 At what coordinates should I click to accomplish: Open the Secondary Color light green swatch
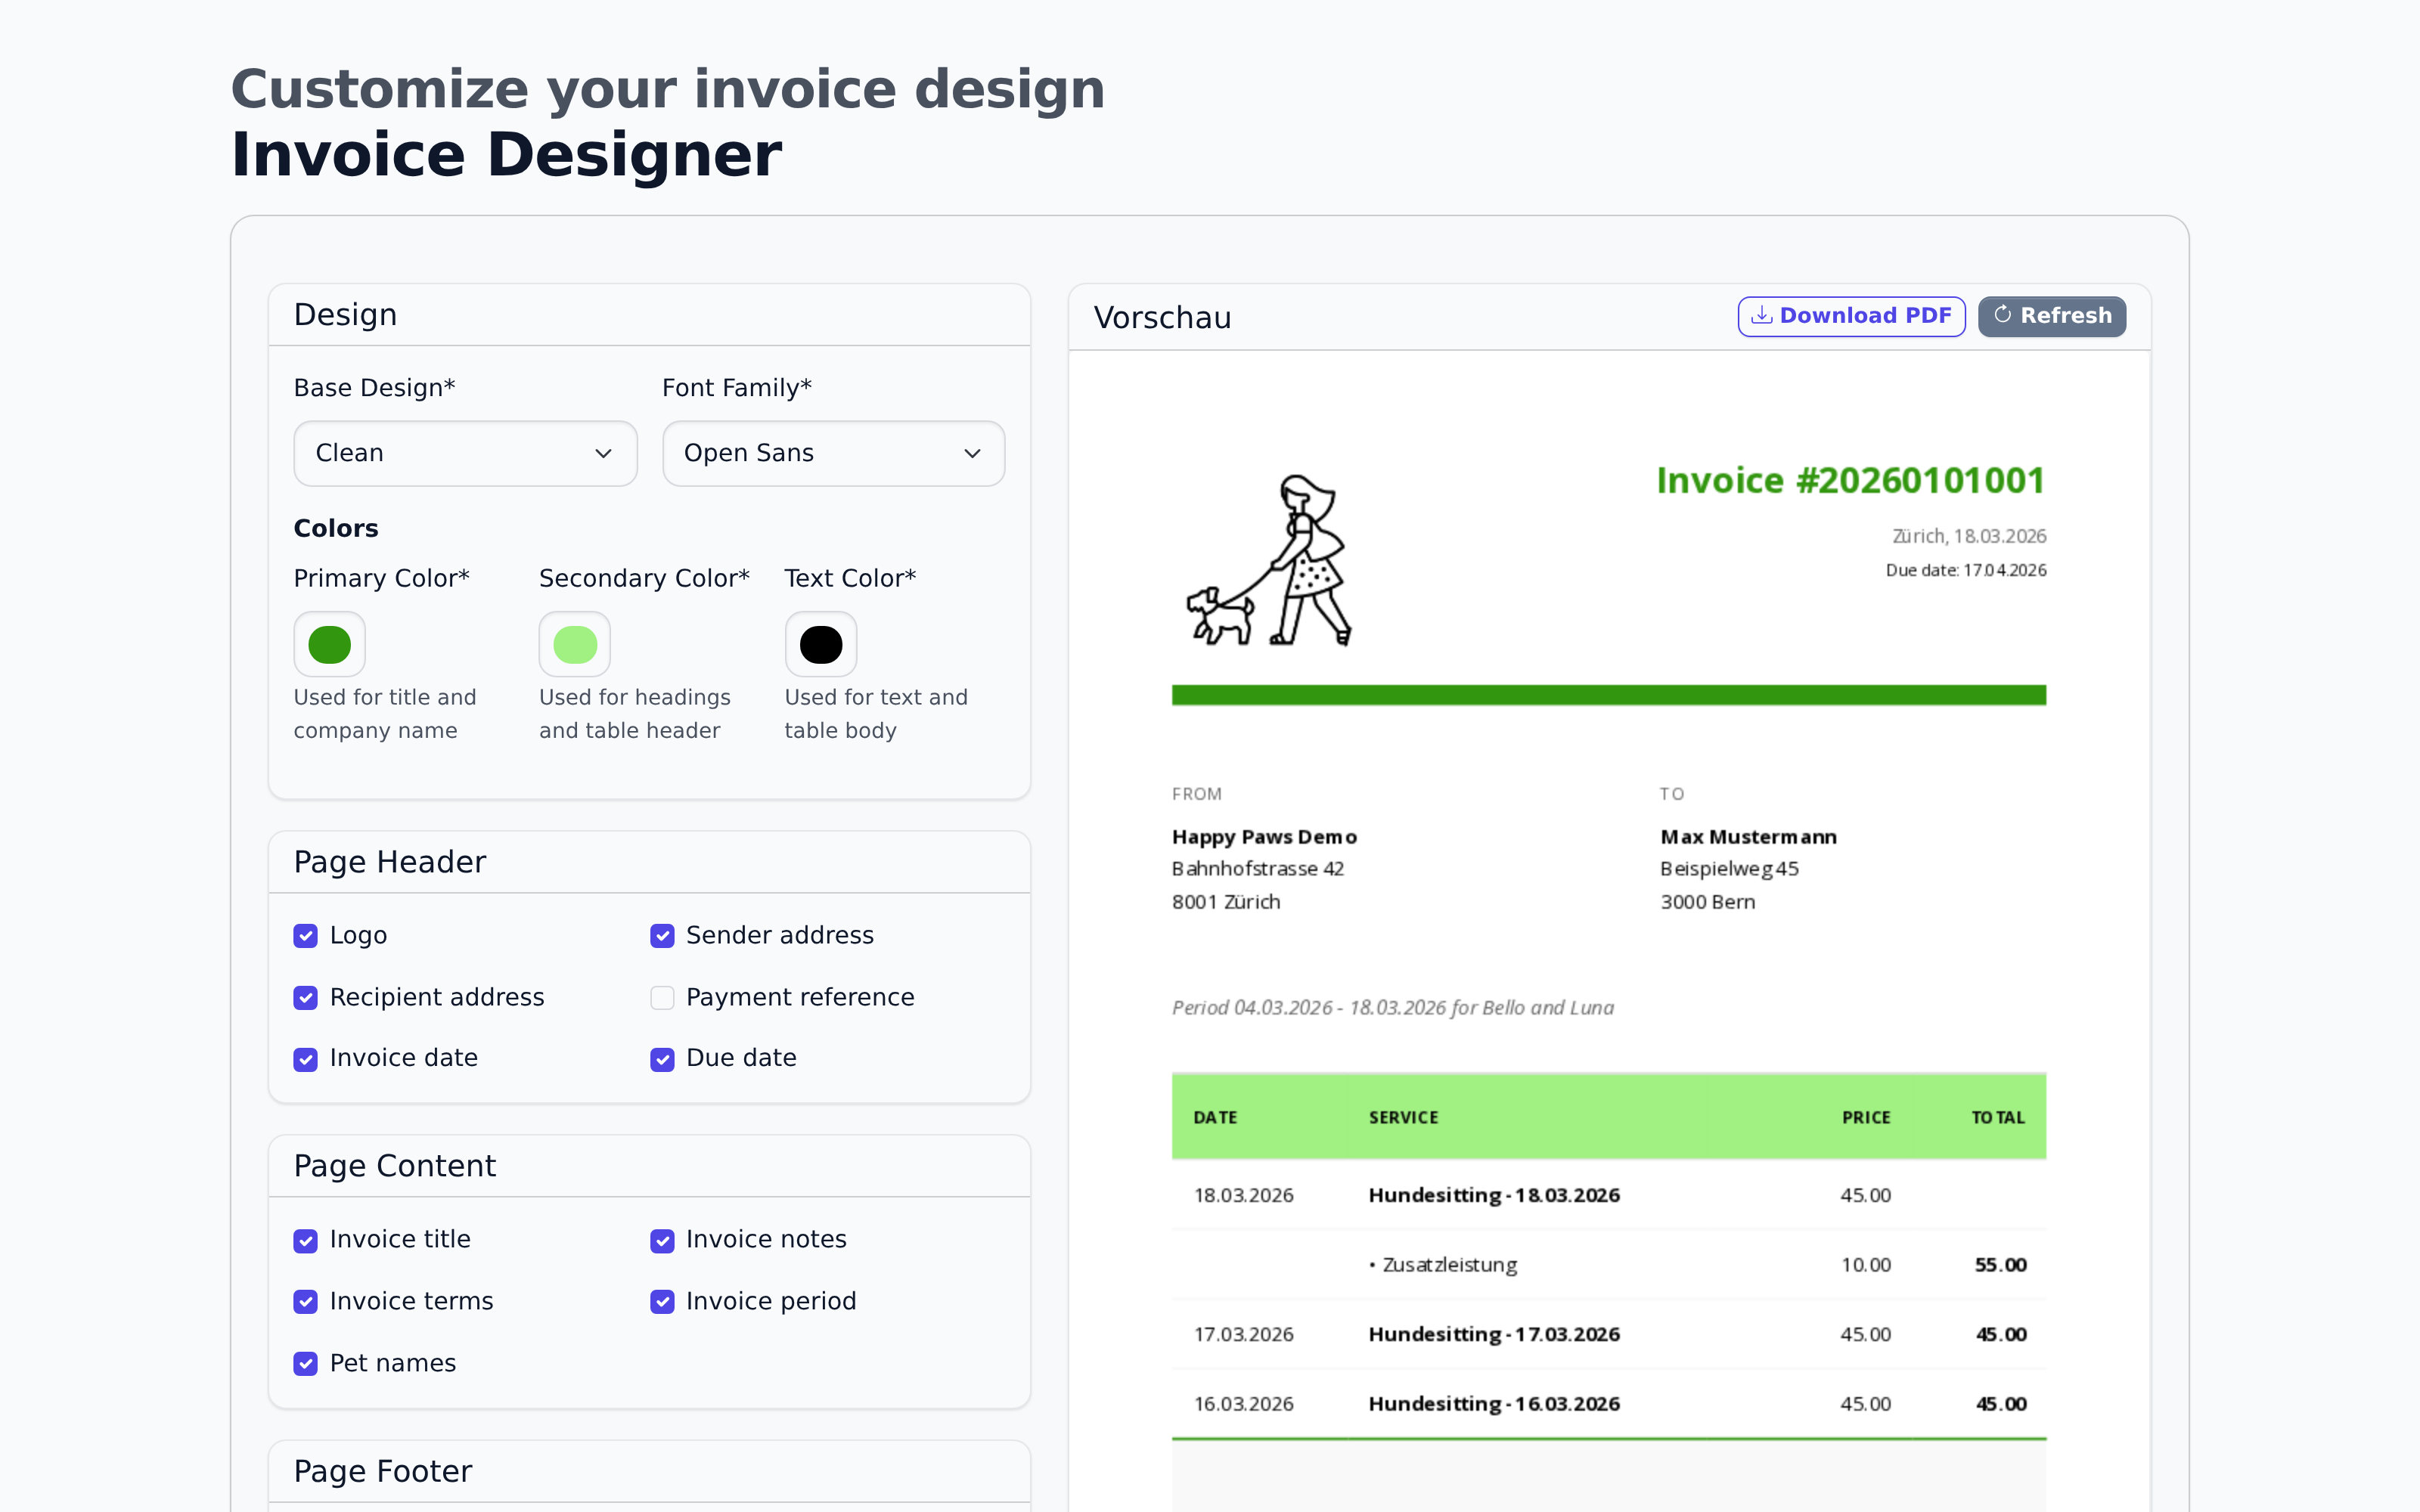pyautogui.click(x=575, y=645)
